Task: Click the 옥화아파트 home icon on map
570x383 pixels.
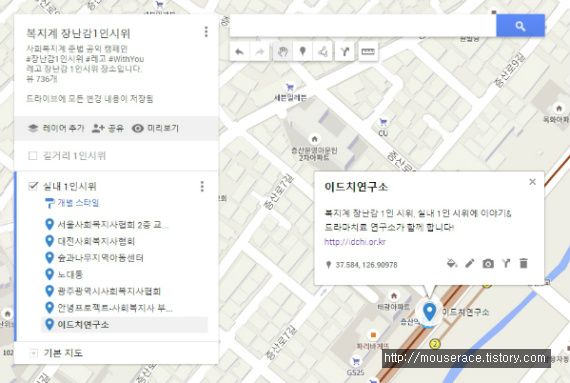Action: pos(559,108)
